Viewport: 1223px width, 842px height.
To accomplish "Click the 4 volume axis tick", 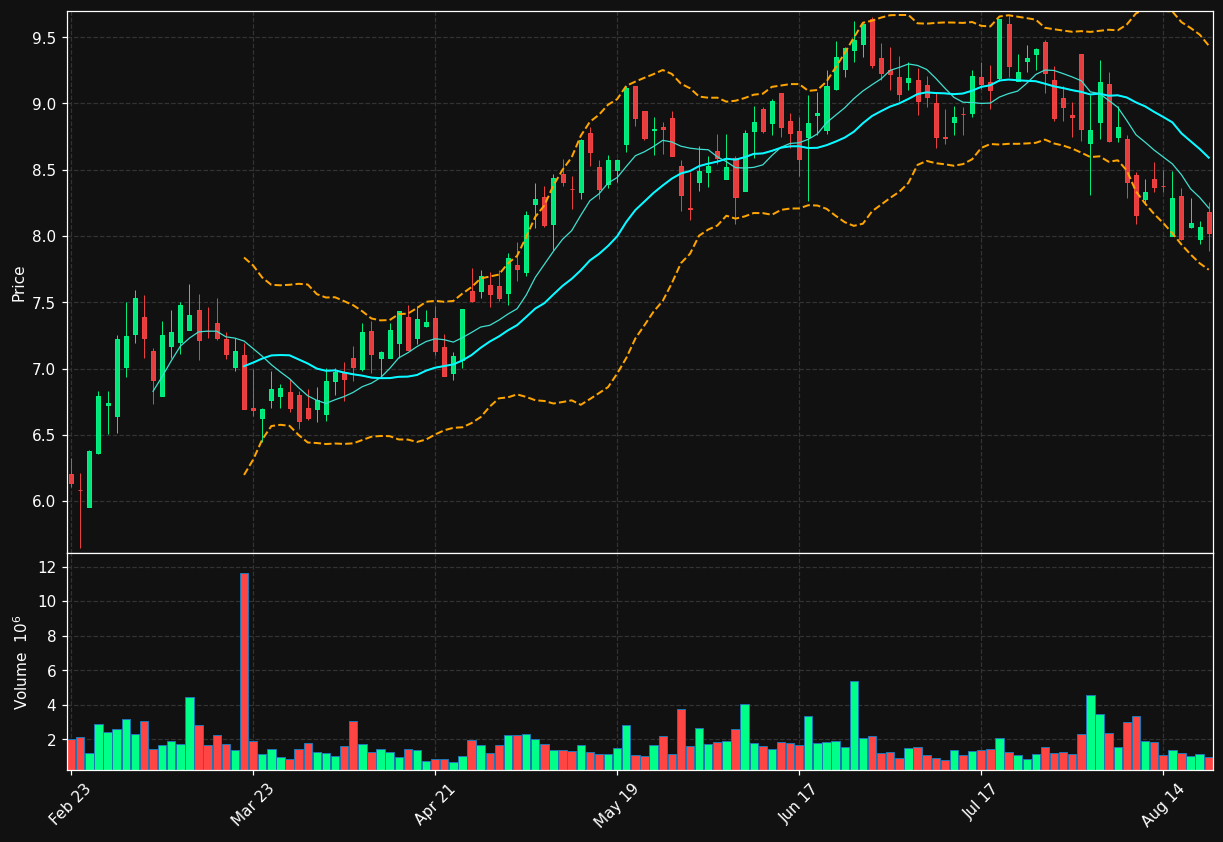I will pyautogui.click(x=52, y=706).
